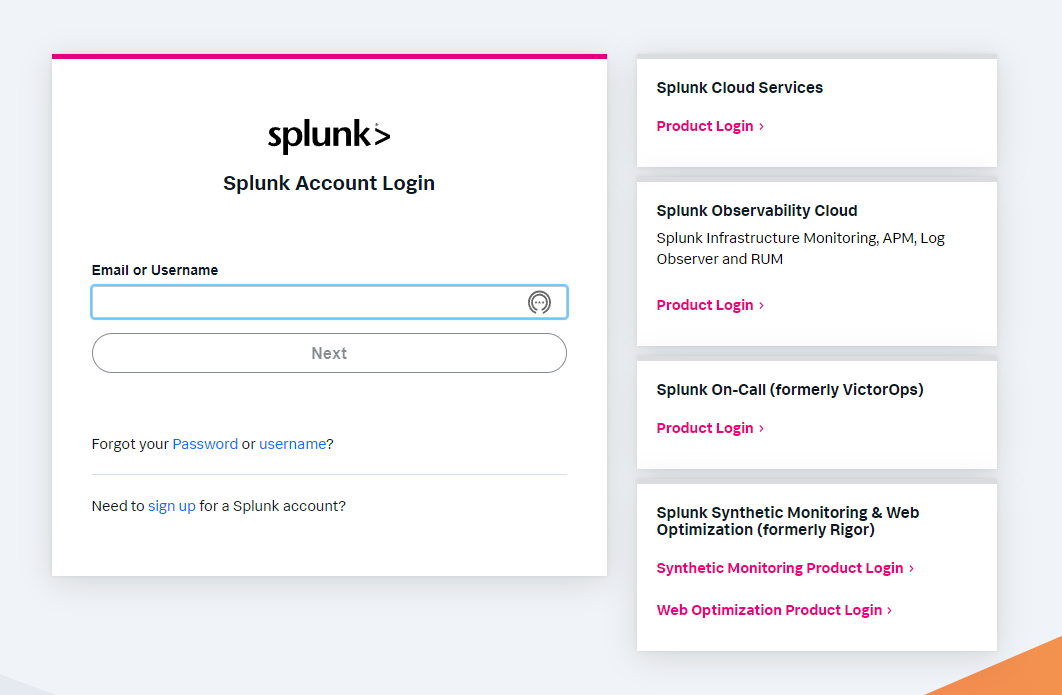Open the Web Optimization Product Login
The image size is (1062, 695).
(770, 610)
